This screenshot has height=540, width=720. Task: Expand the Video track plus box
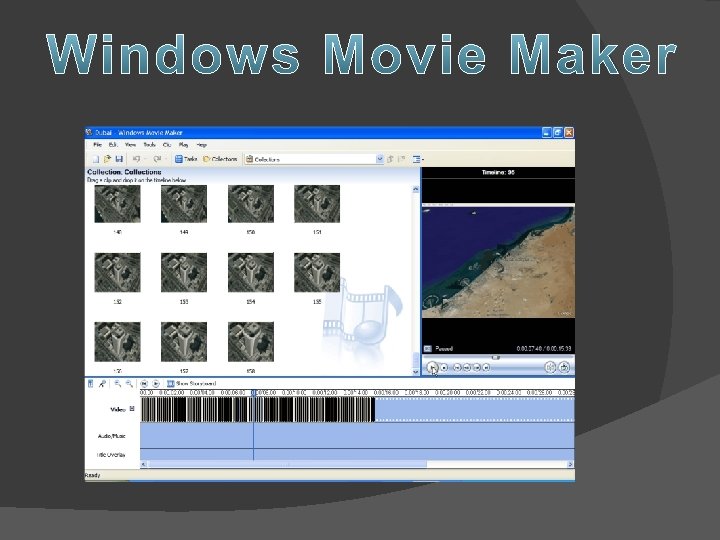tap(132, 409)
